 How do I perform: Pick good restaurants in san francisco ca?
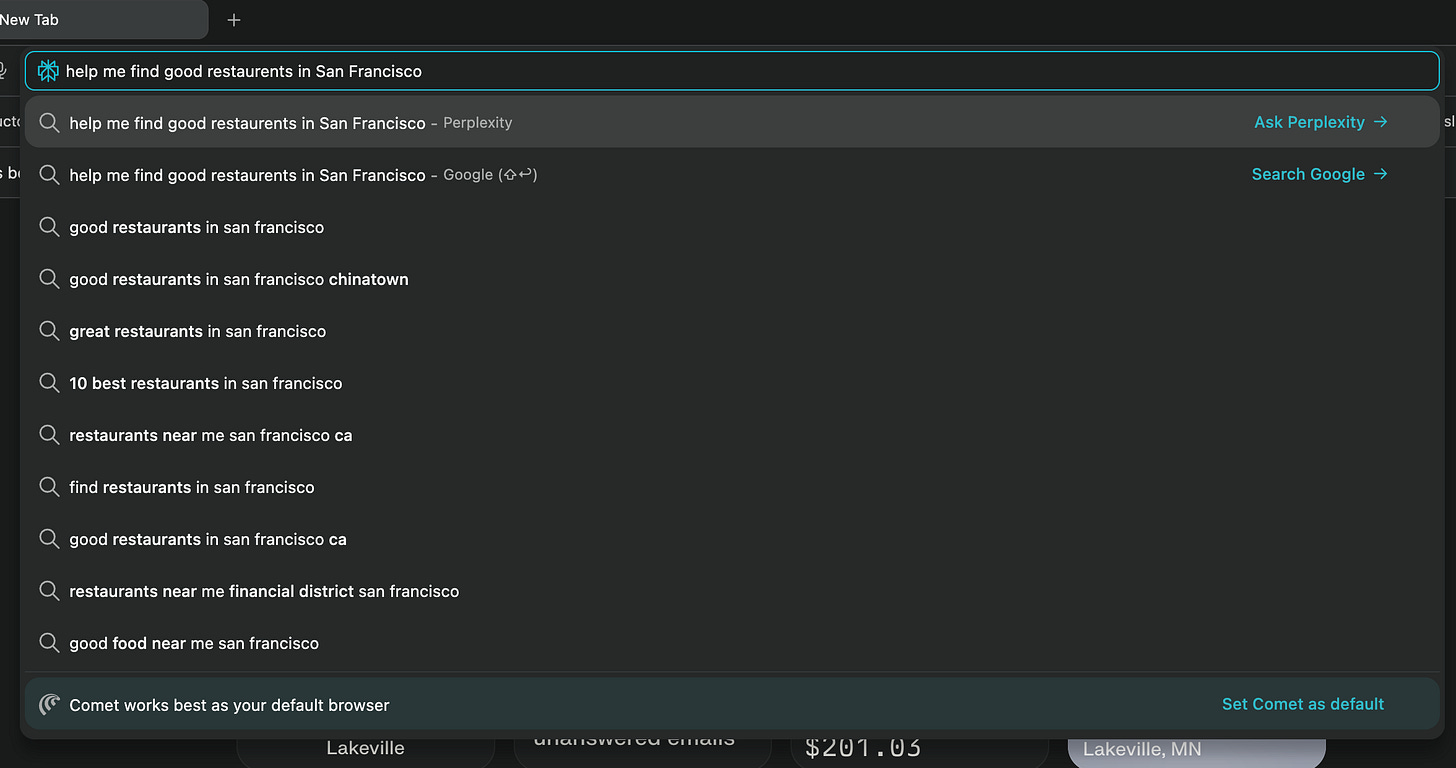pos(732,539)
